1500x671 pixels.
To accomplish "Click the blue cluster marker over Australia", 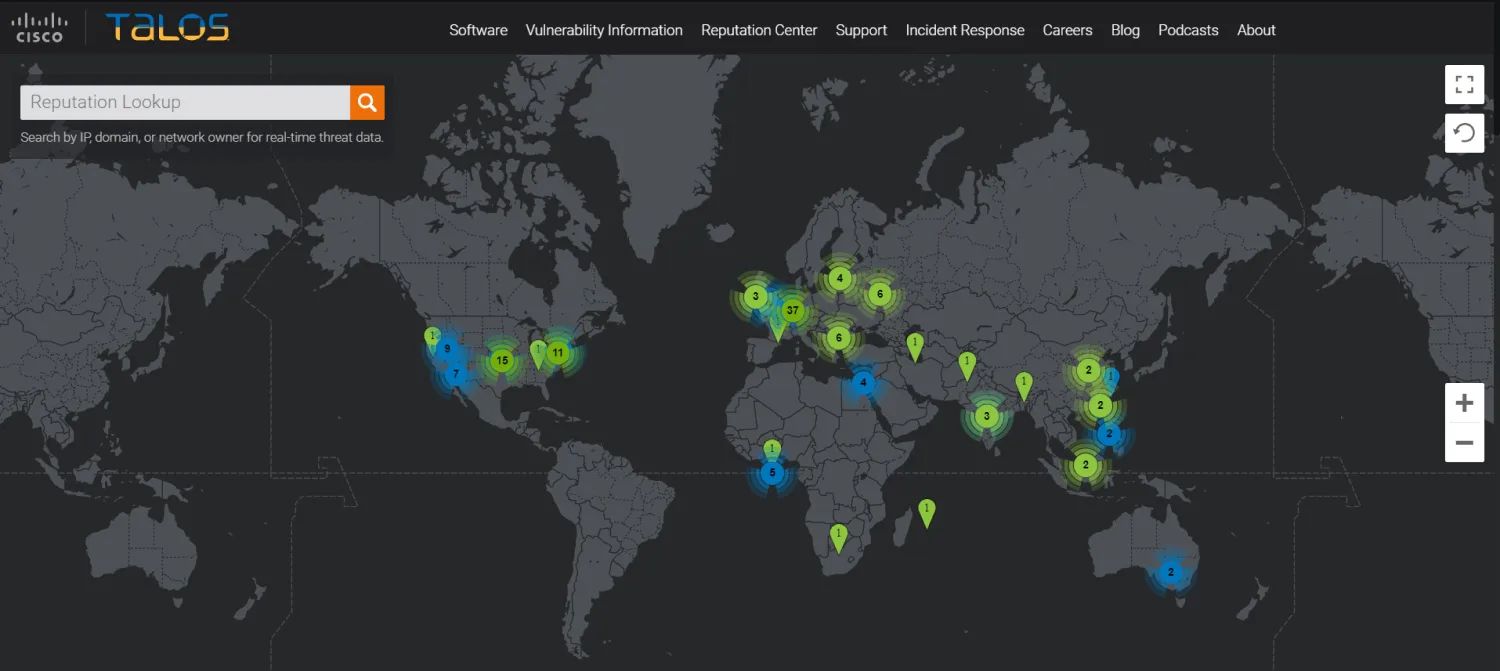I will pos(1170,573).
